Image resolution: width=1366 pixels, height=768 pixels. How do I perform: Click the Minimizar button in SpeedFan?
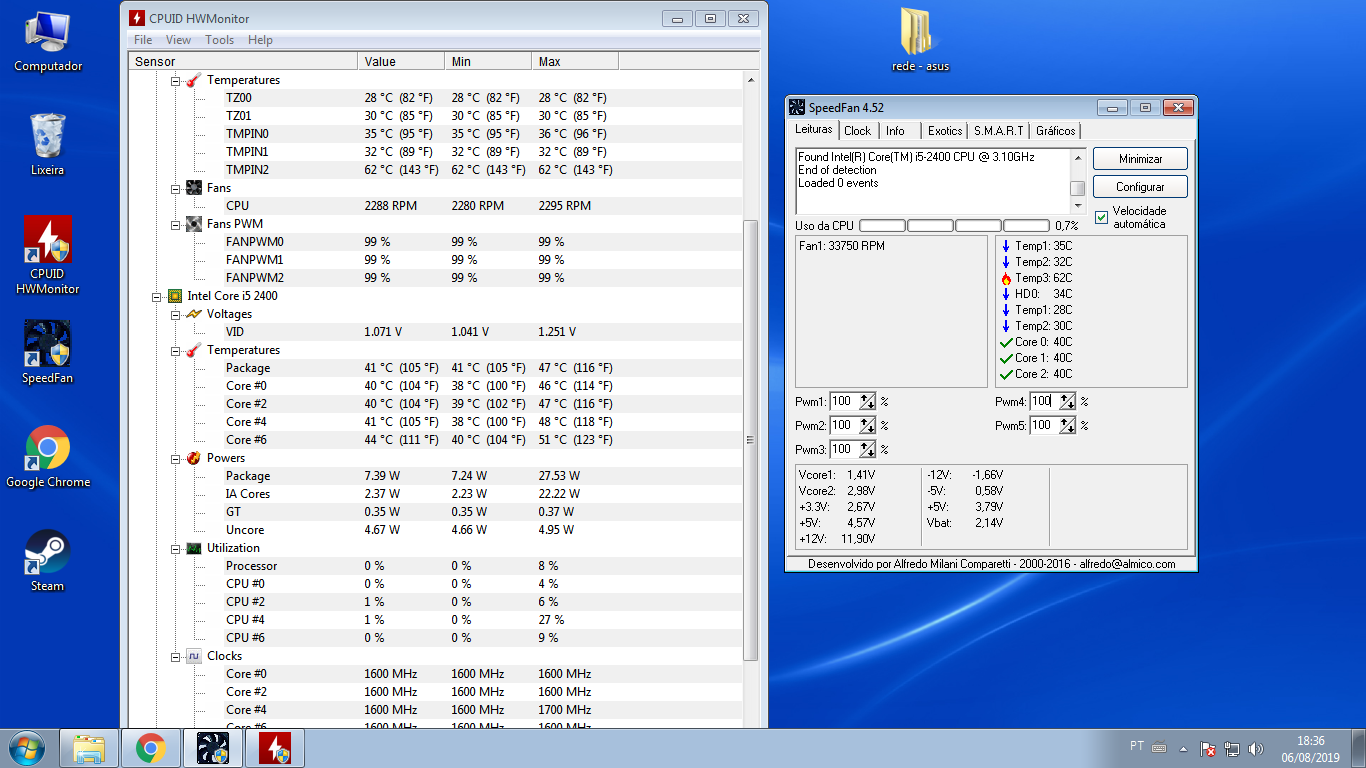click(x=1140, y=159)
